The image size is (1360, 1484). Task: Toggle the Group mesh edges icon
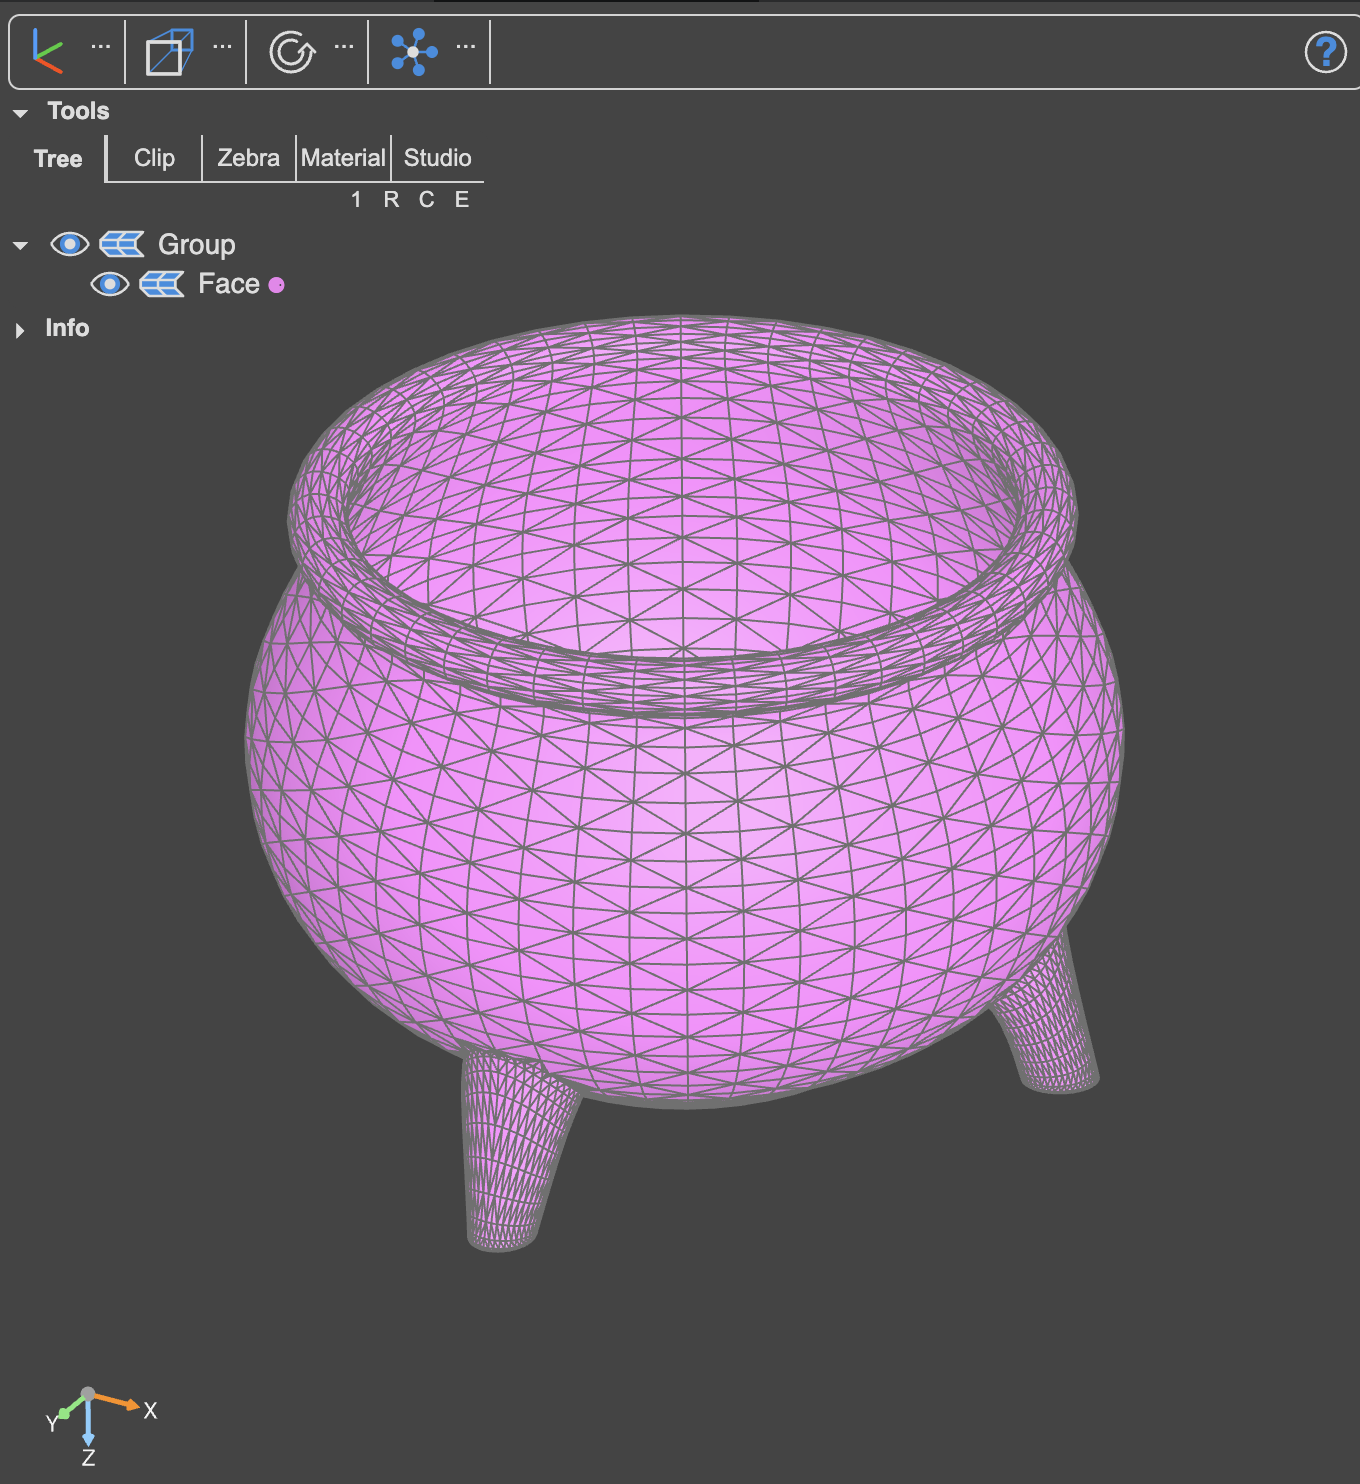[x=122, y=244]
